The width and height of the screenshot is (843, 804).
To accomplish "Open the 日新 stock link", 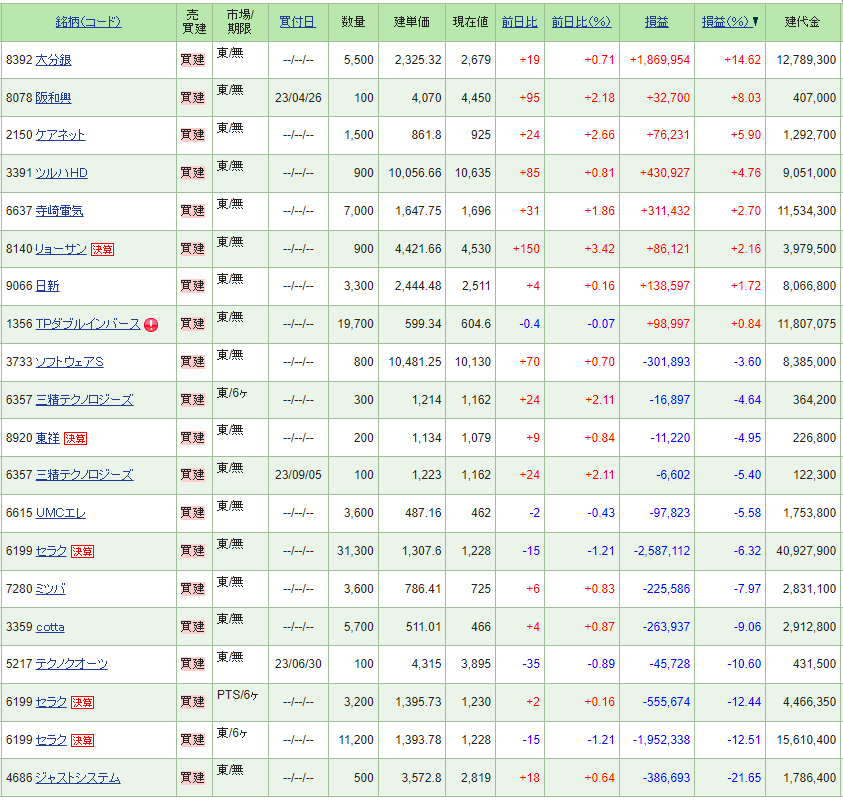I will tap(47, 286).
